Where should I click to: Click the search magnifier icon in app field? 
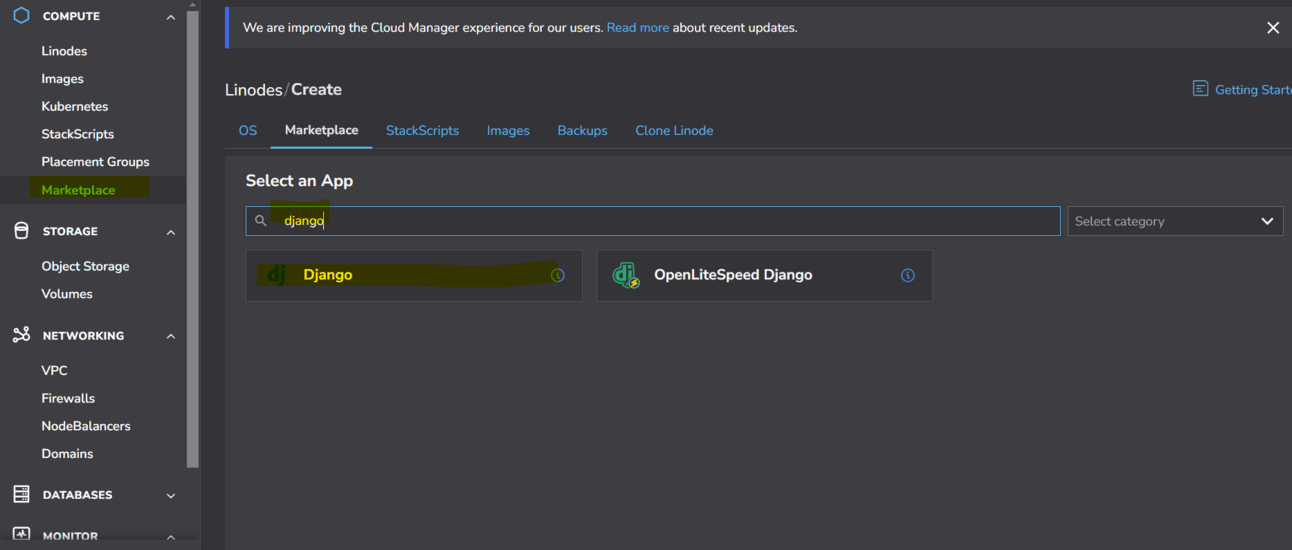[x=261, y=221]
